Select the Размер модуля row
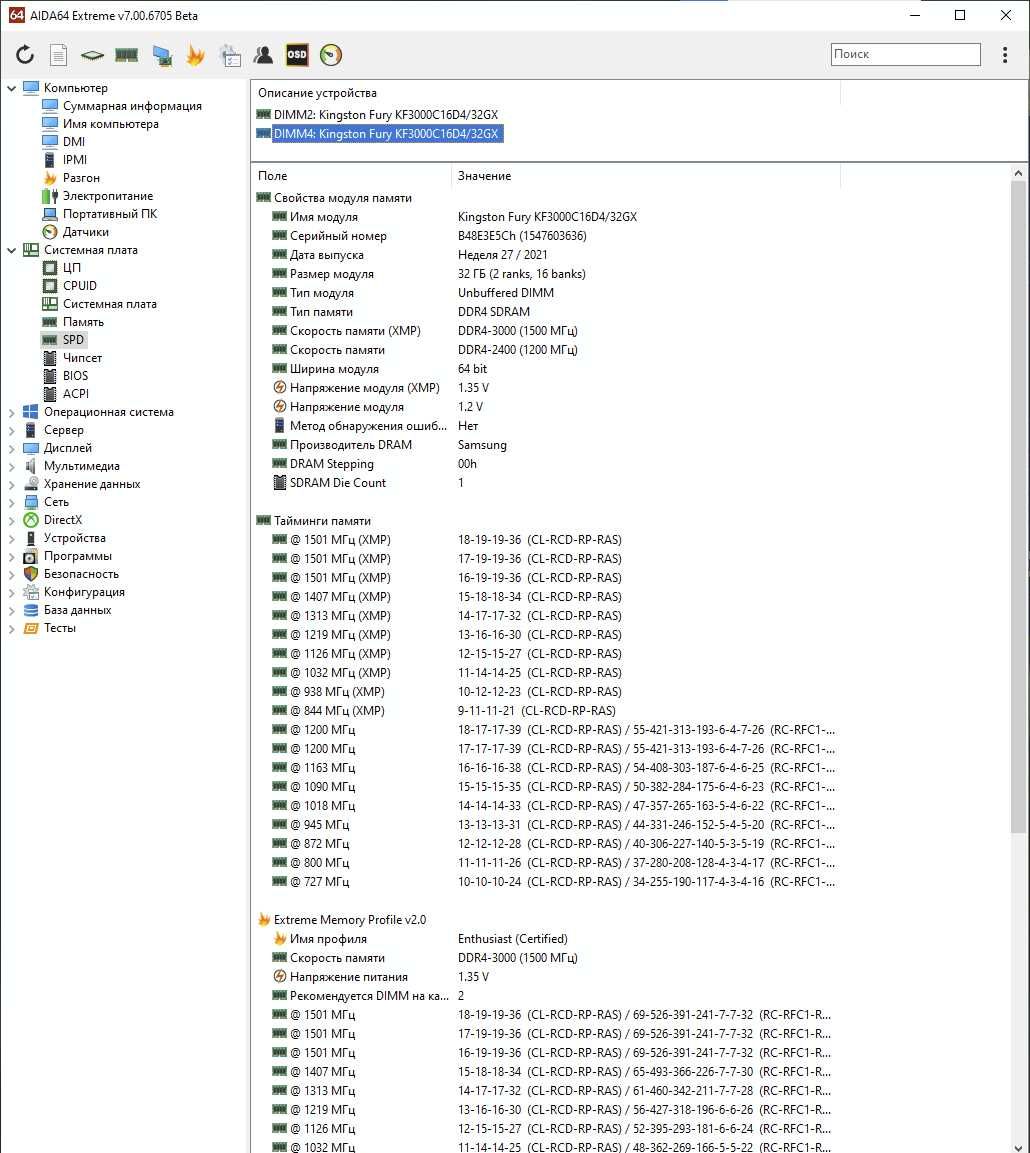 [545, 274]
